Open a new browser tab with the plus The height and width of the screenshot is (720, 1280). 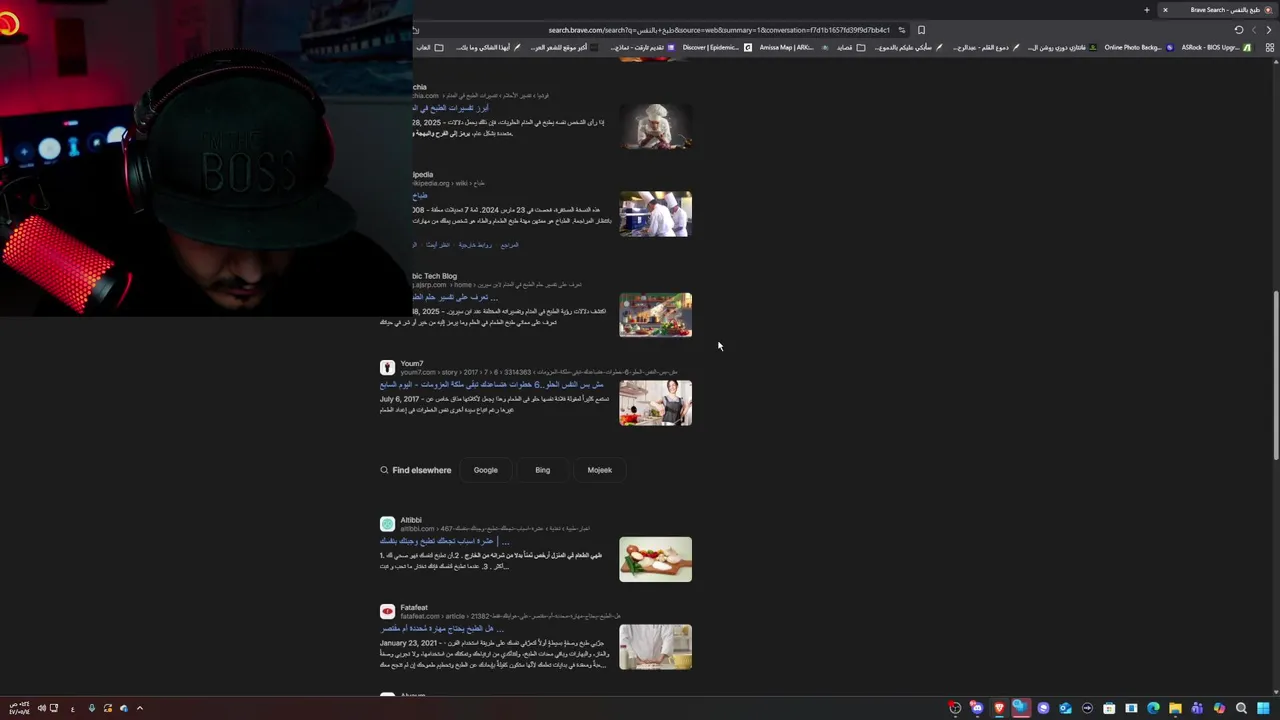[1147, 10]
